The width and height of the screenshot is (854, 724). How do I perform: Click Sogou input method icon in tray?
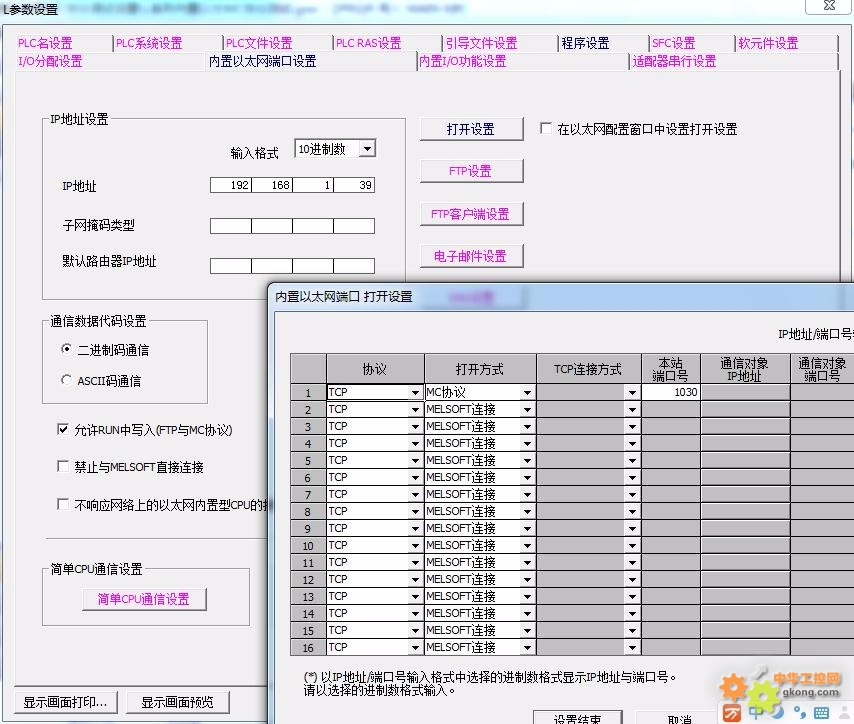coord(732,713)
